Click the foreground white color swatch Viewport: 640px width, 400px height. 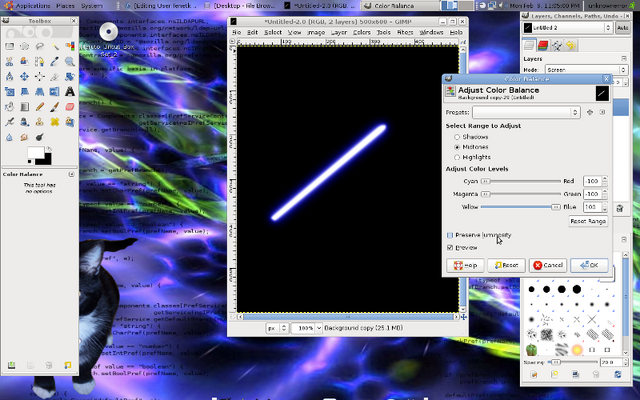pyautogui.click(x=36, y=152)
